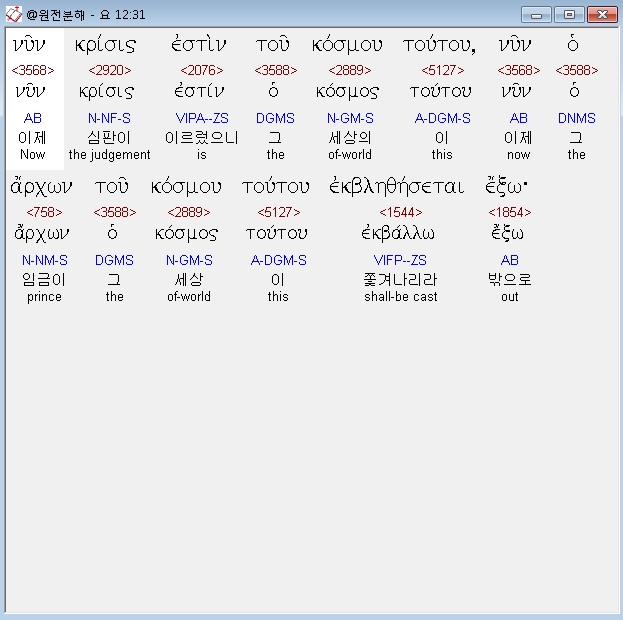Click the English gloss "prince"
This screenshot has width=623, height=620.
44,296
